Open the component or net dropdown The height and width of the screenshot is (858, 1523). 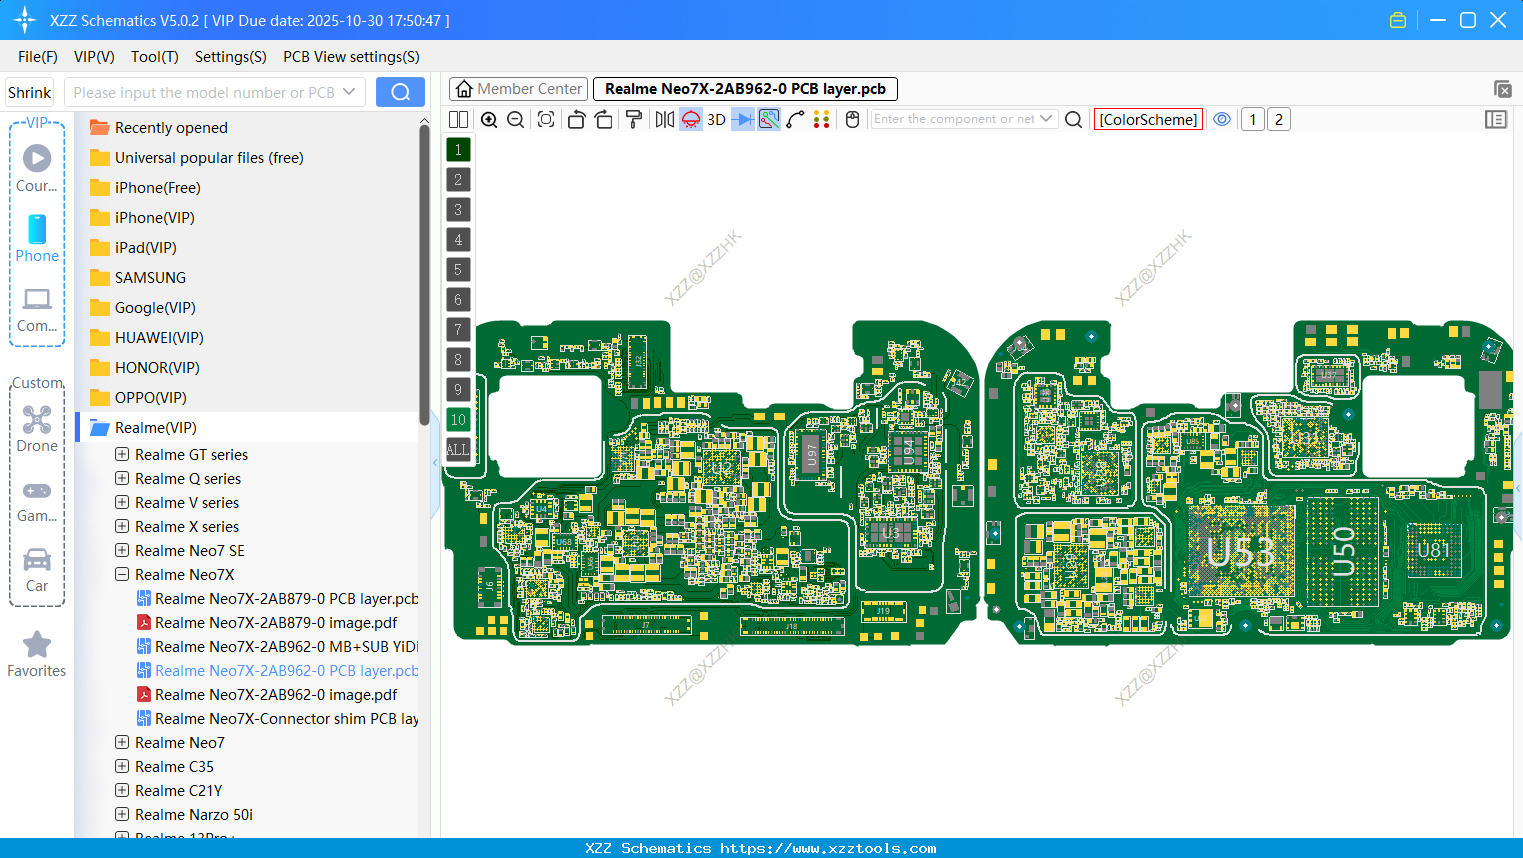click(x=1046, y=119)
